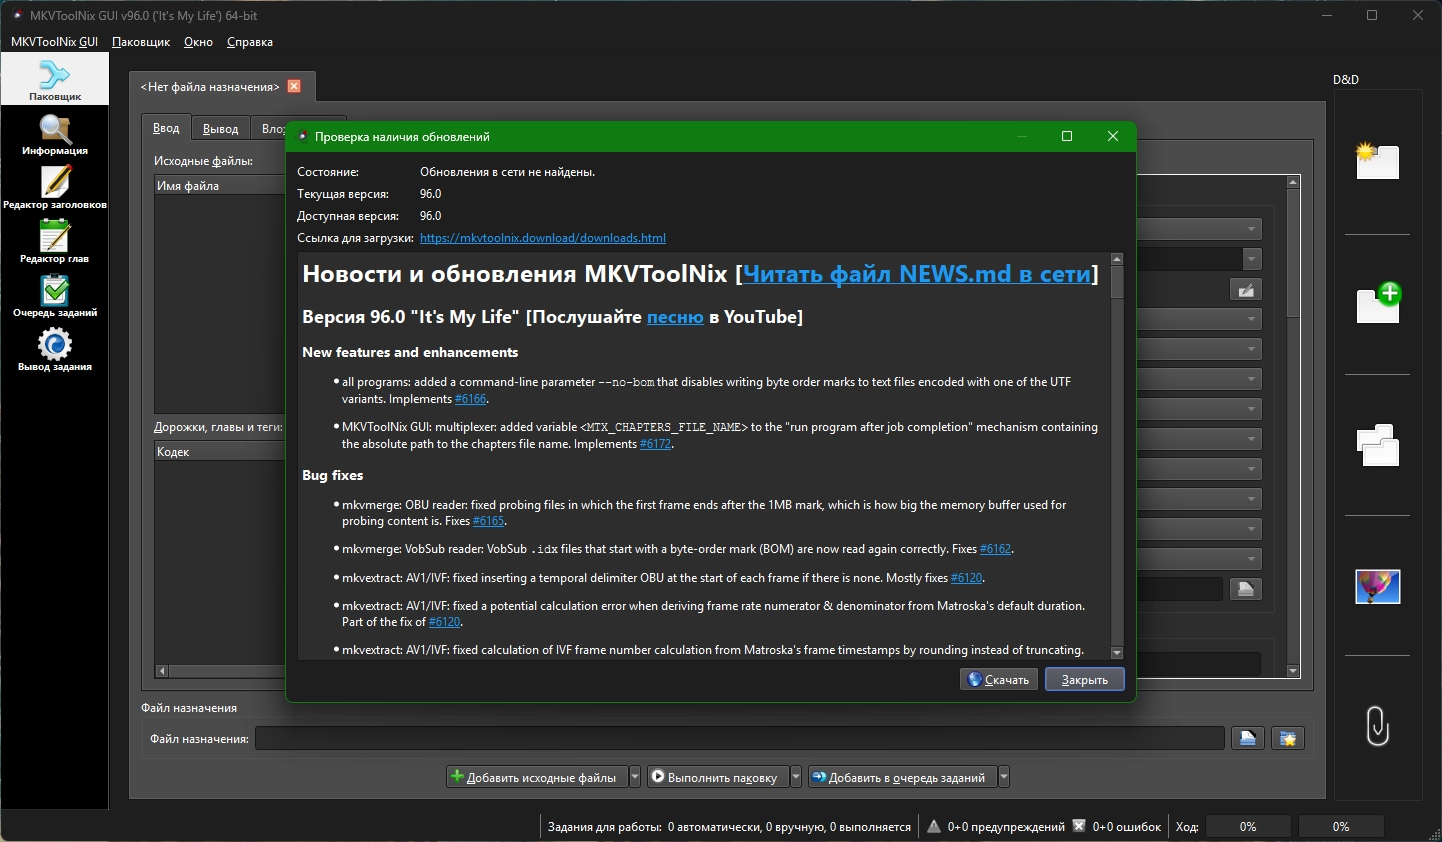Click the Добавить в очередь заданий button
The height and width of the screenshot is (842, 1442).
tap(902, 777)
